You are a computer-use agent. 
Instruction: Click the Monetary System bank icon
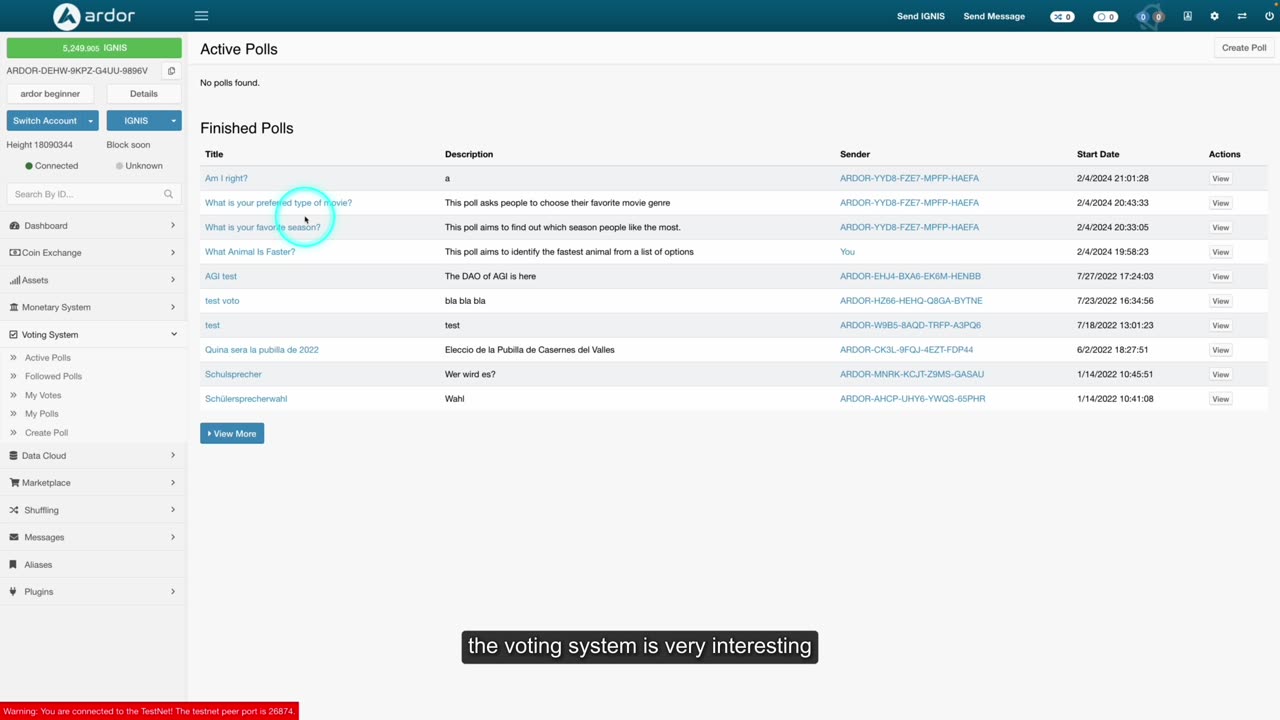click(14, 307)
